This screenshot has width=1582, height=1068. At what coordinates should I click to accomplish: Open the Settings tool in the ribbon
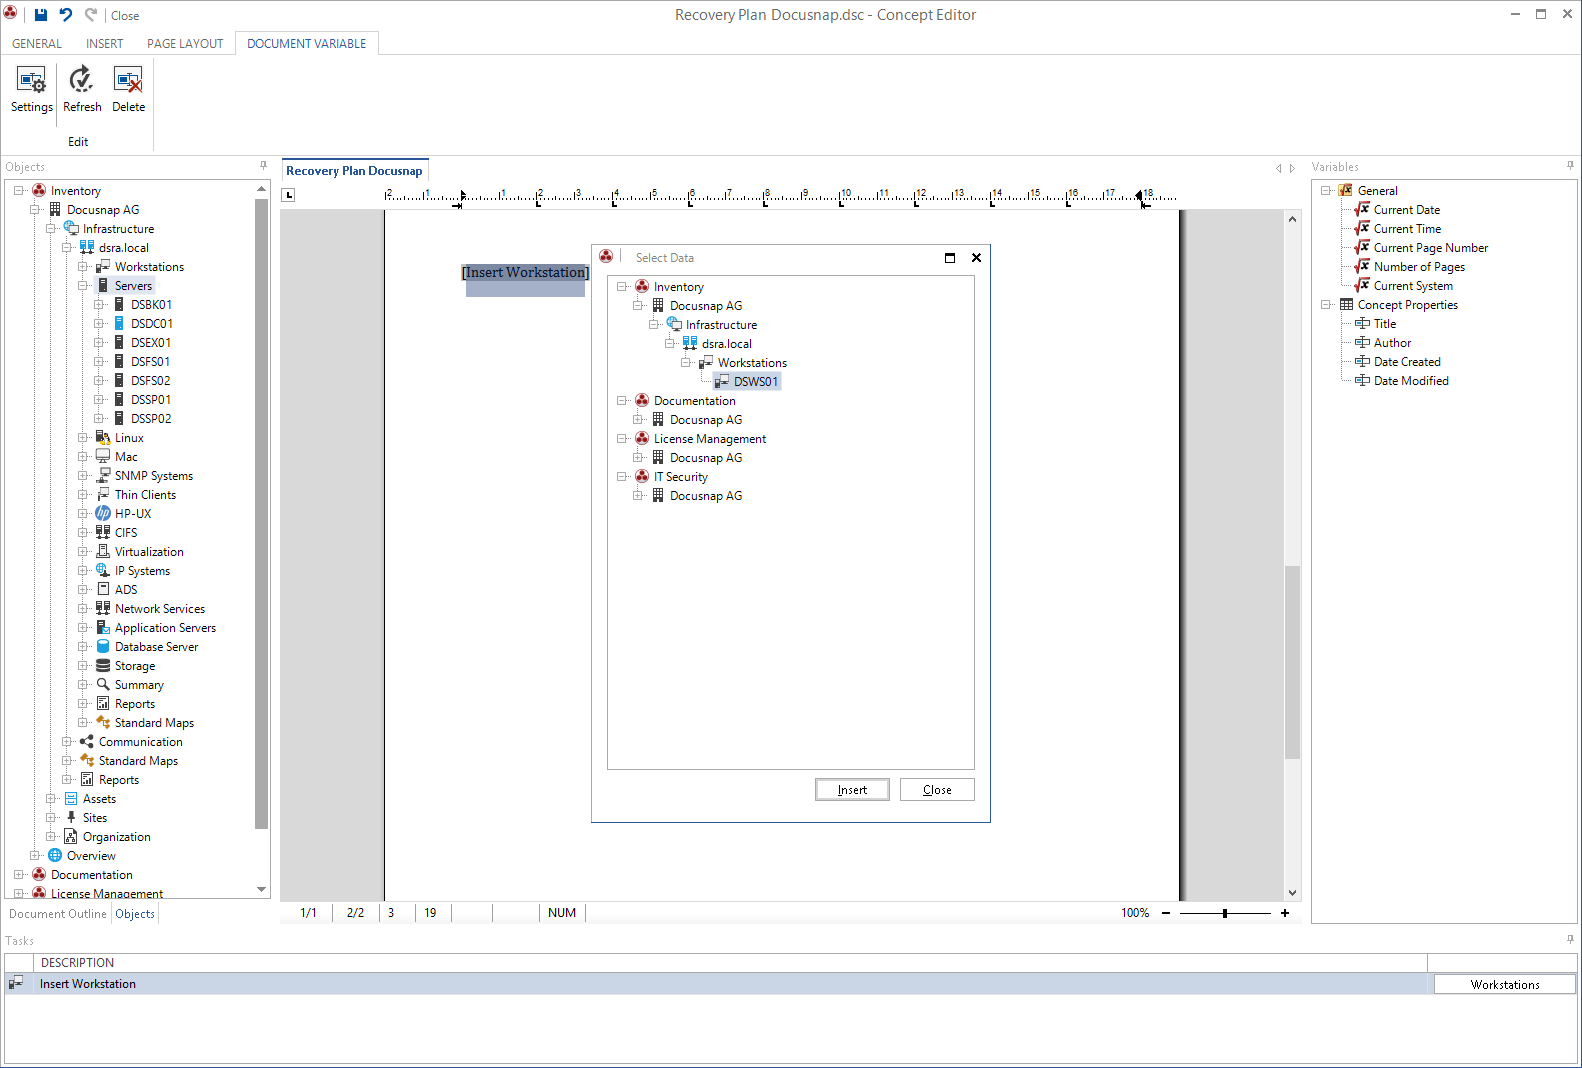coord(32,89)
